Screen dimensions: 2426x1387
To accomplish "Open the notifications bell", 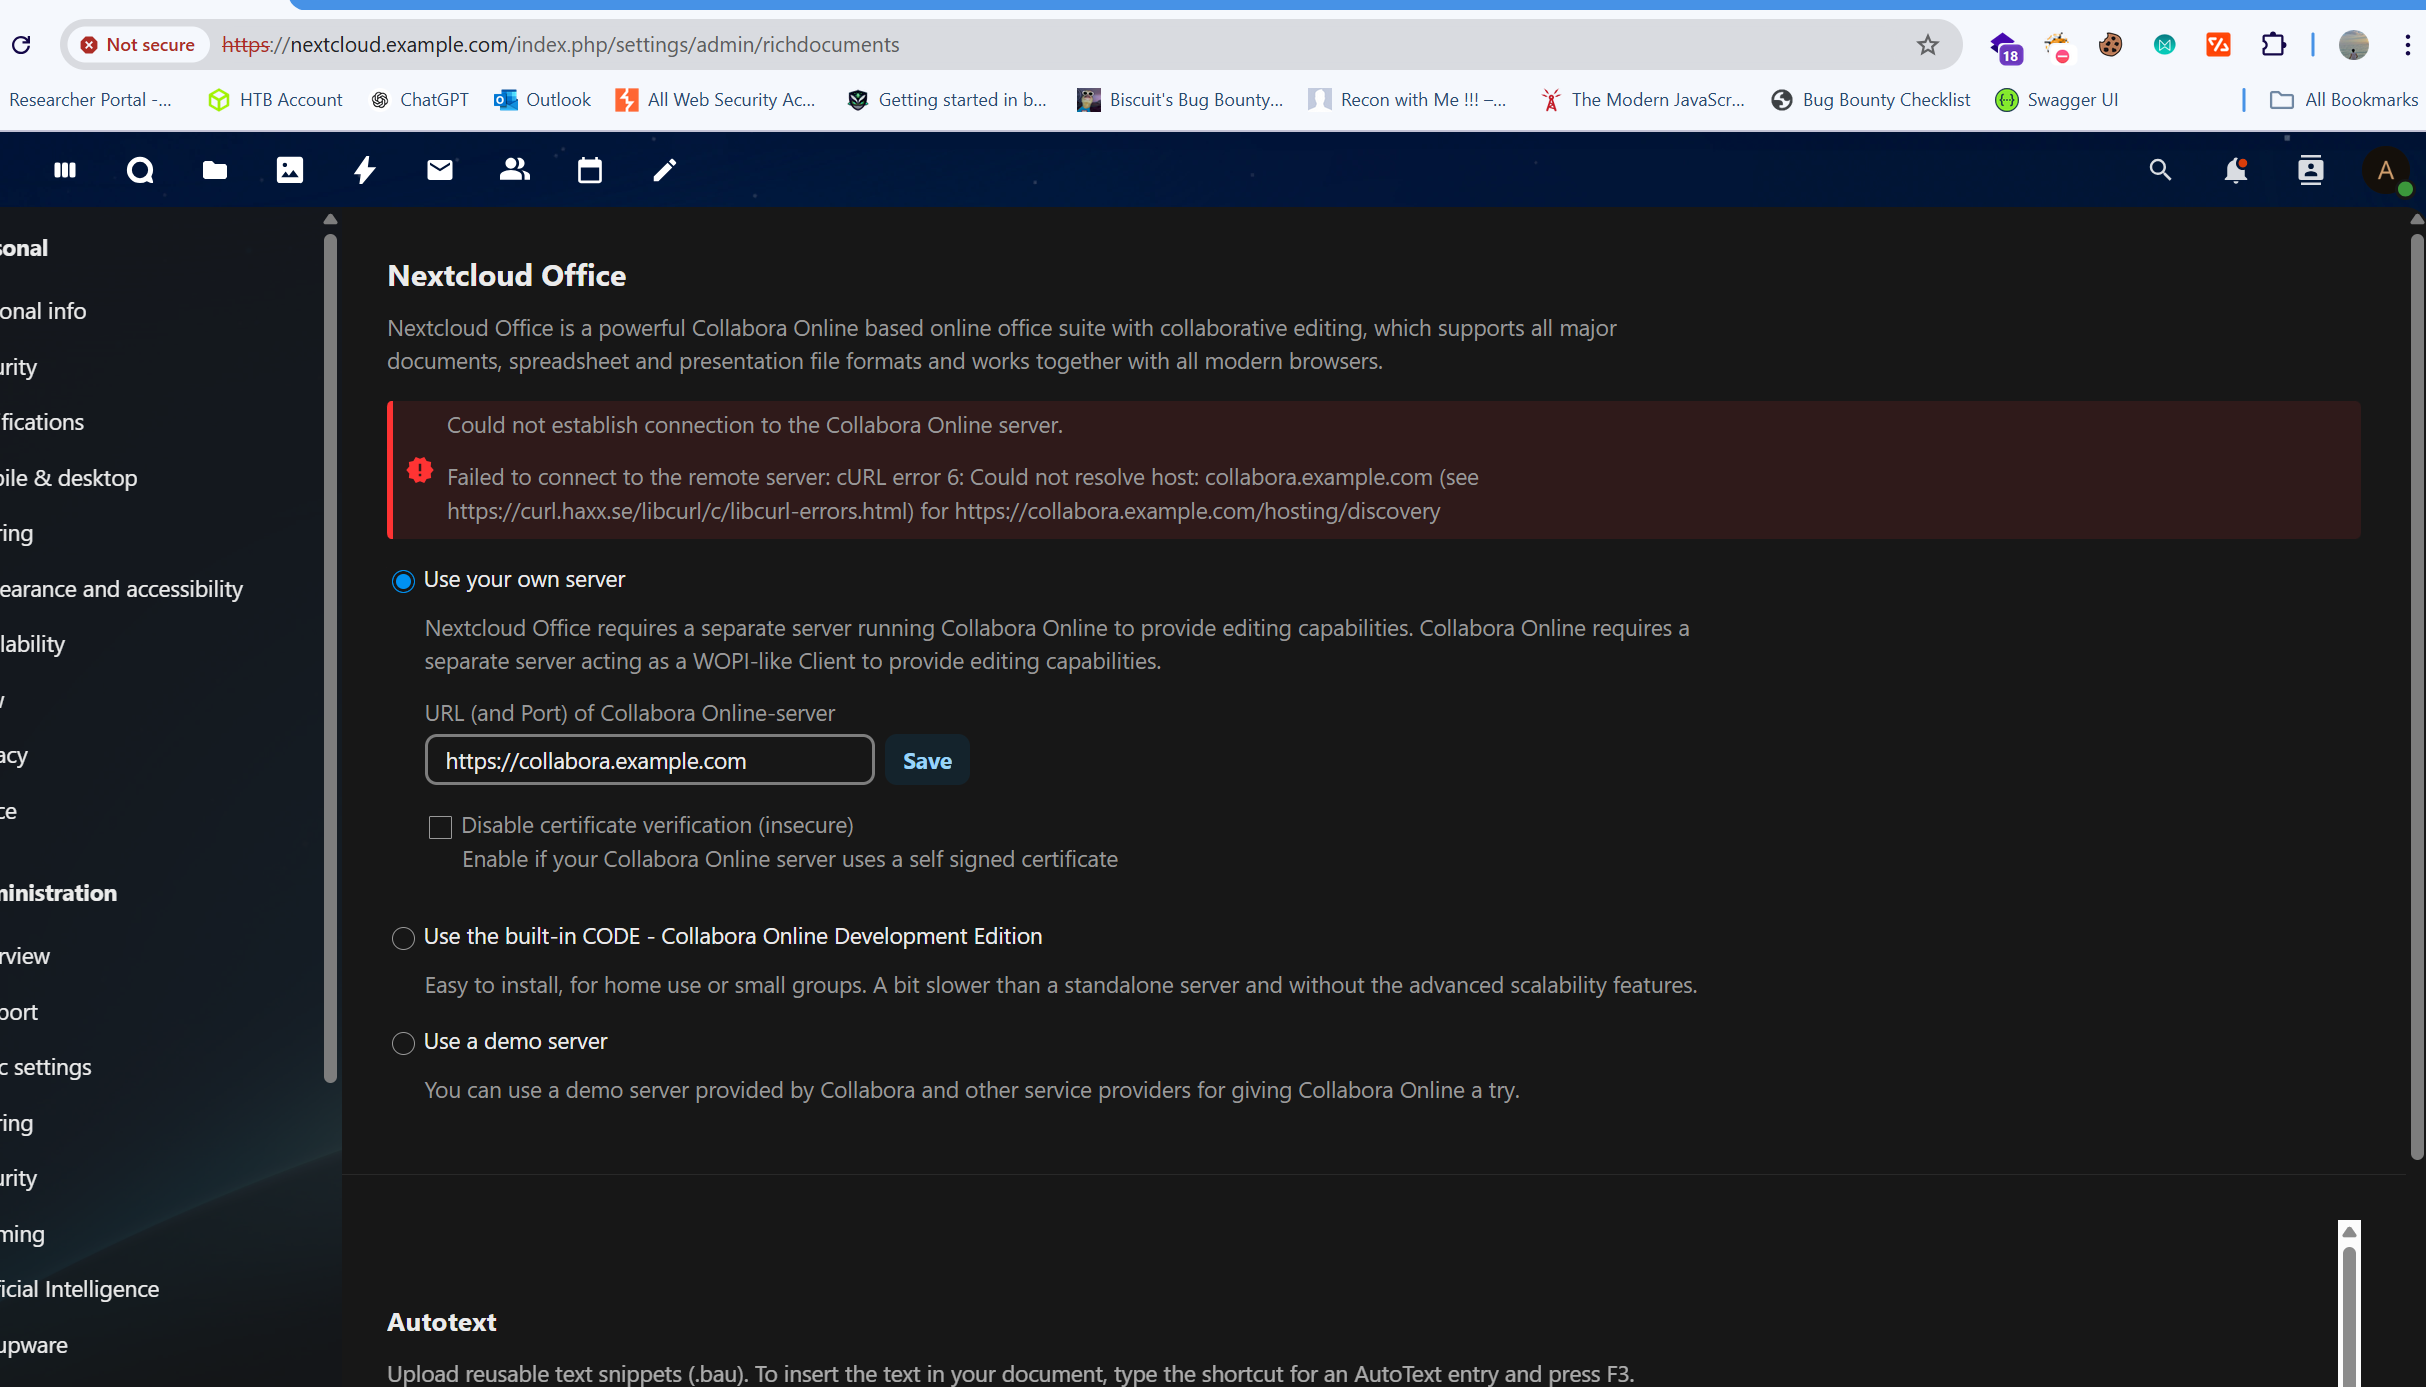I will (x=2236, y=170).
